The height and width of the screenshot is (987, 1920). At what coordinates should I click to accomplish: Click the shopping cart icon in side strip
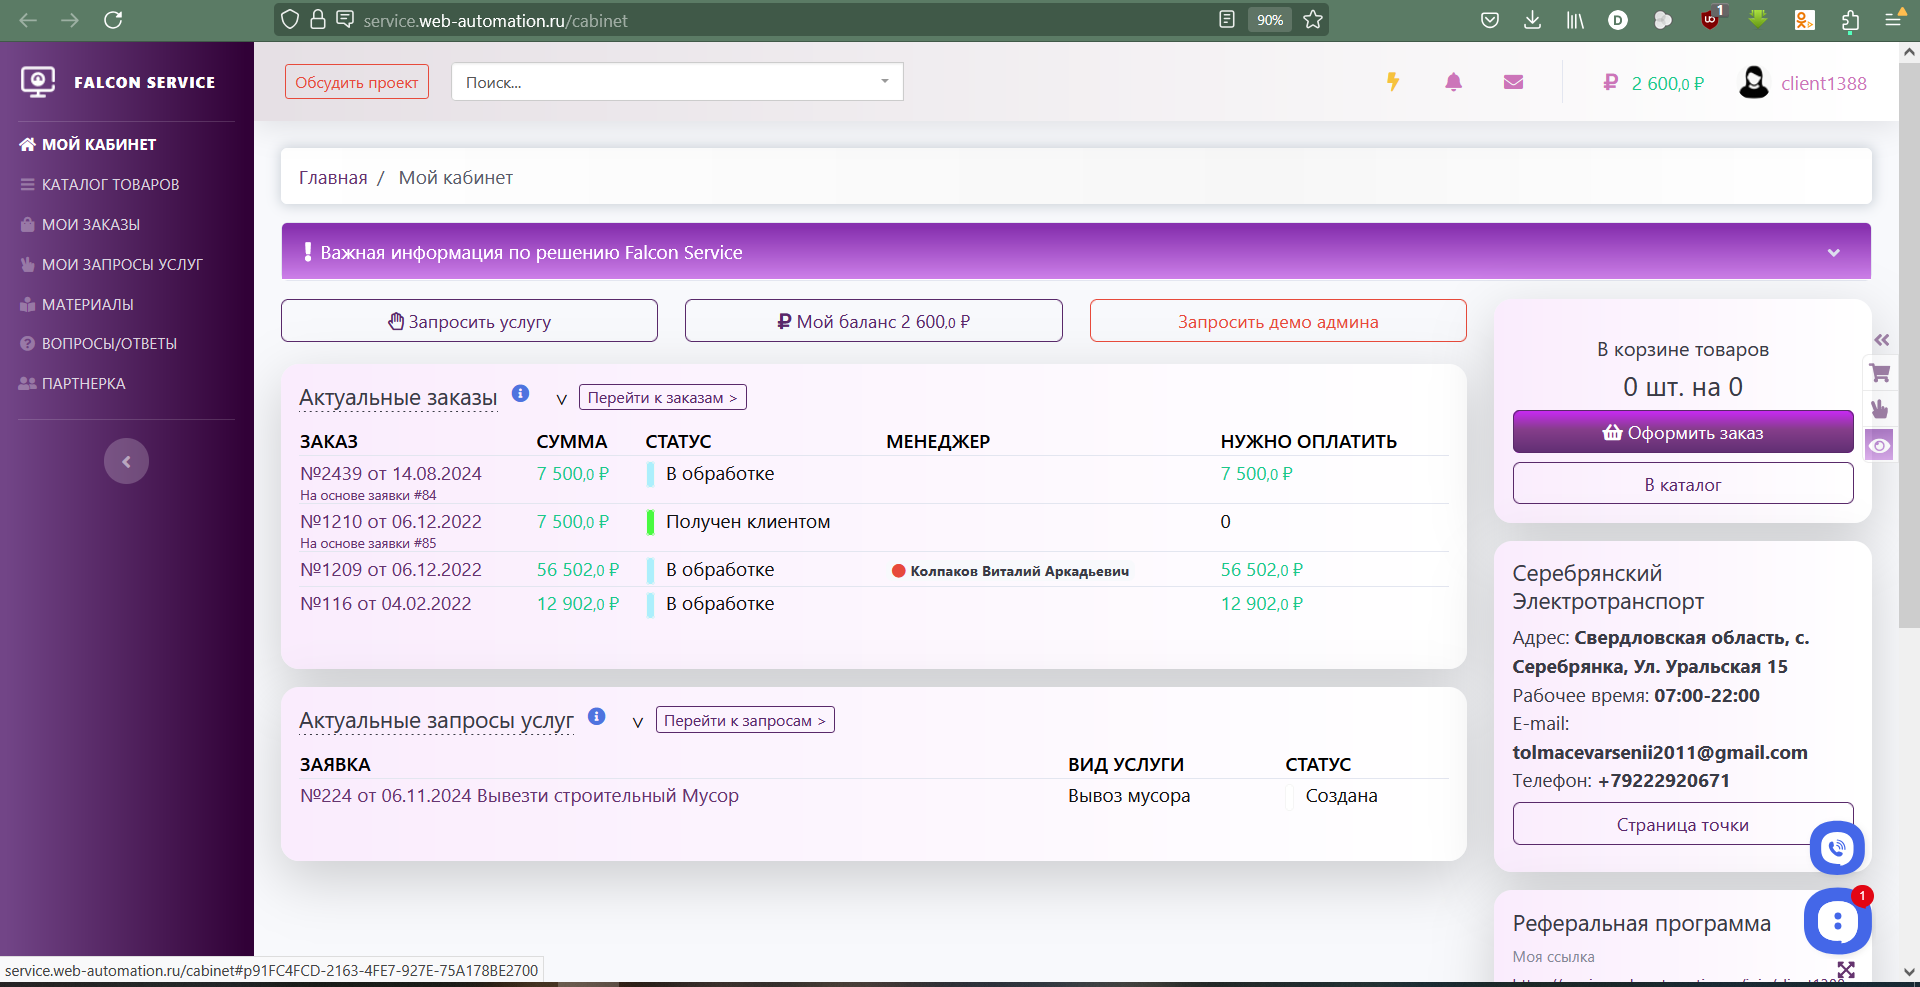[x=1880, y=373]
